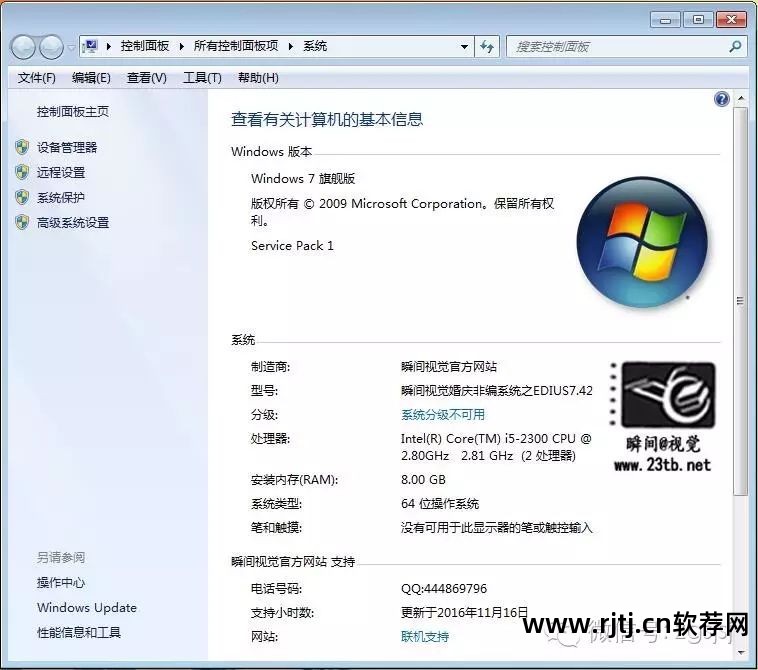Open address bar history dropdown arrow

[464, 46]
